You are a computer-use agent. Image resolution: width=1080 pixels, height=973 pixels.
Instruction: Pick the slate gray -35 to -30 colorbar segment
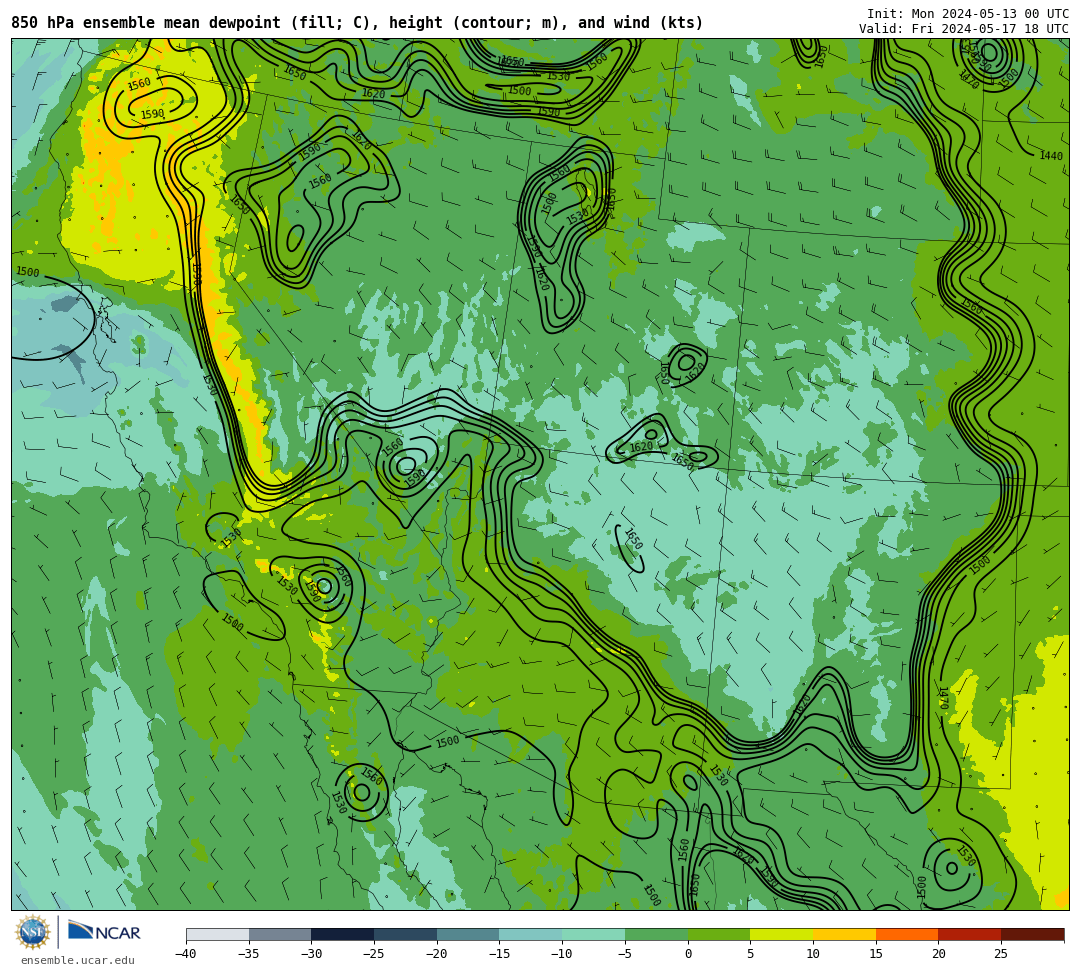click(x=280, y=934)
